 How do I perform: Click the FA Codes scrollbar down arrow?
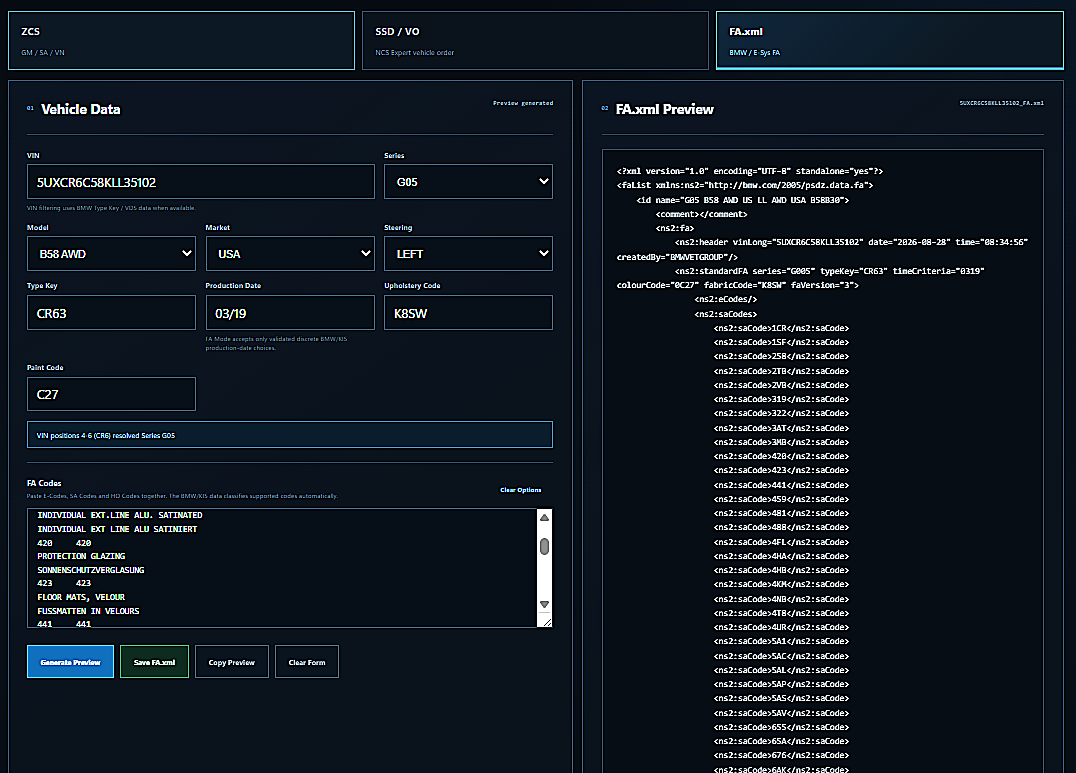[544, 605]
